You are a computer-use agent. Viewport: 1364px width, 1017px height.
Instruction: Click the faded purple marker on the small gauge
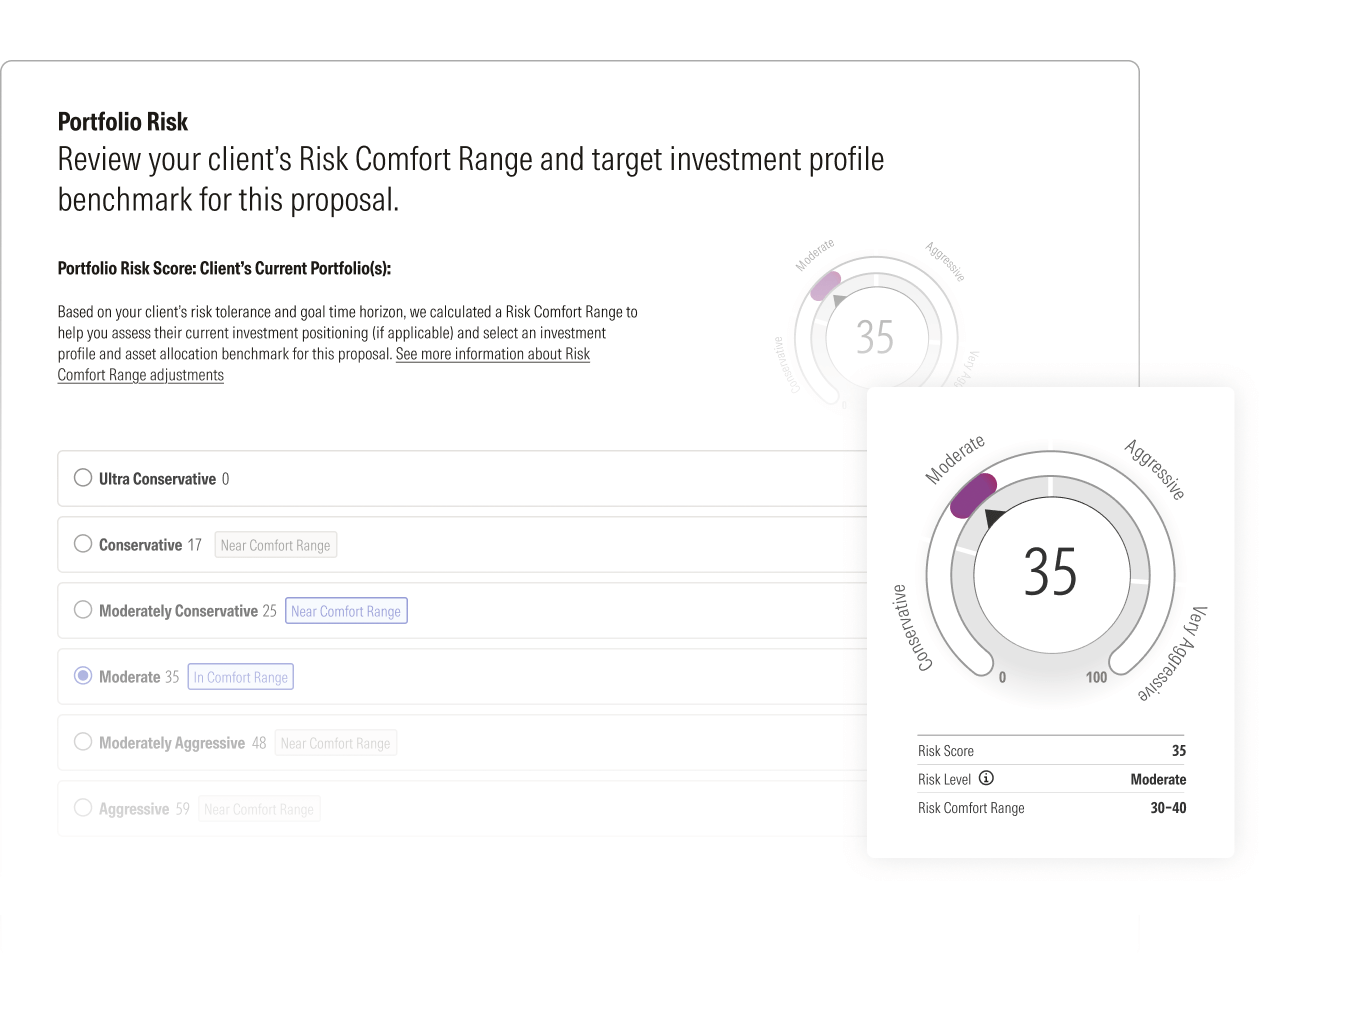click(x=825, y=286)
